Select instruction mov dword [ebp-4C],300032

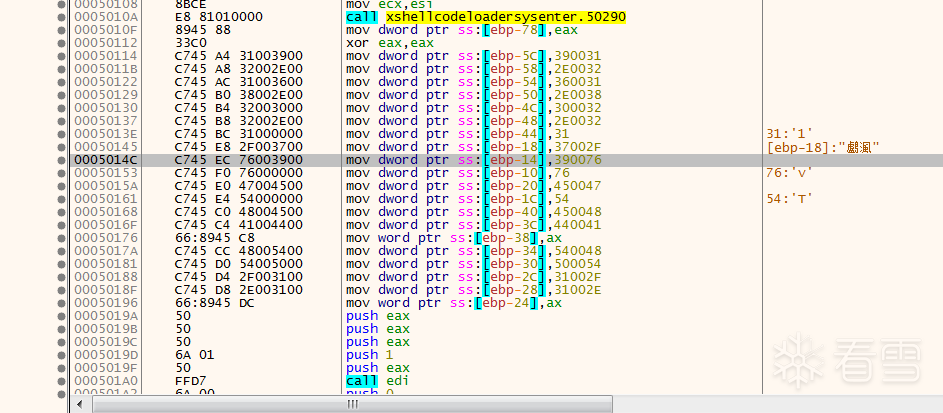(x=474, y=108)
